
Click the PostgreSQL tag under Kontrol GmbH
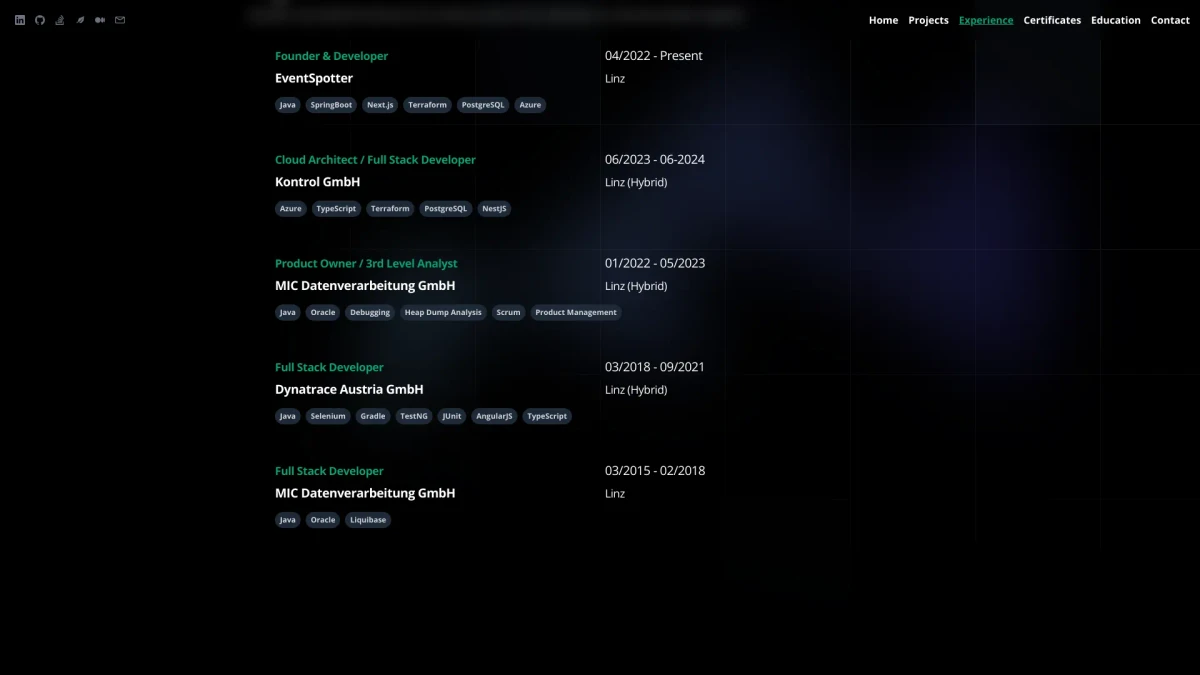(x=445, y=209)
